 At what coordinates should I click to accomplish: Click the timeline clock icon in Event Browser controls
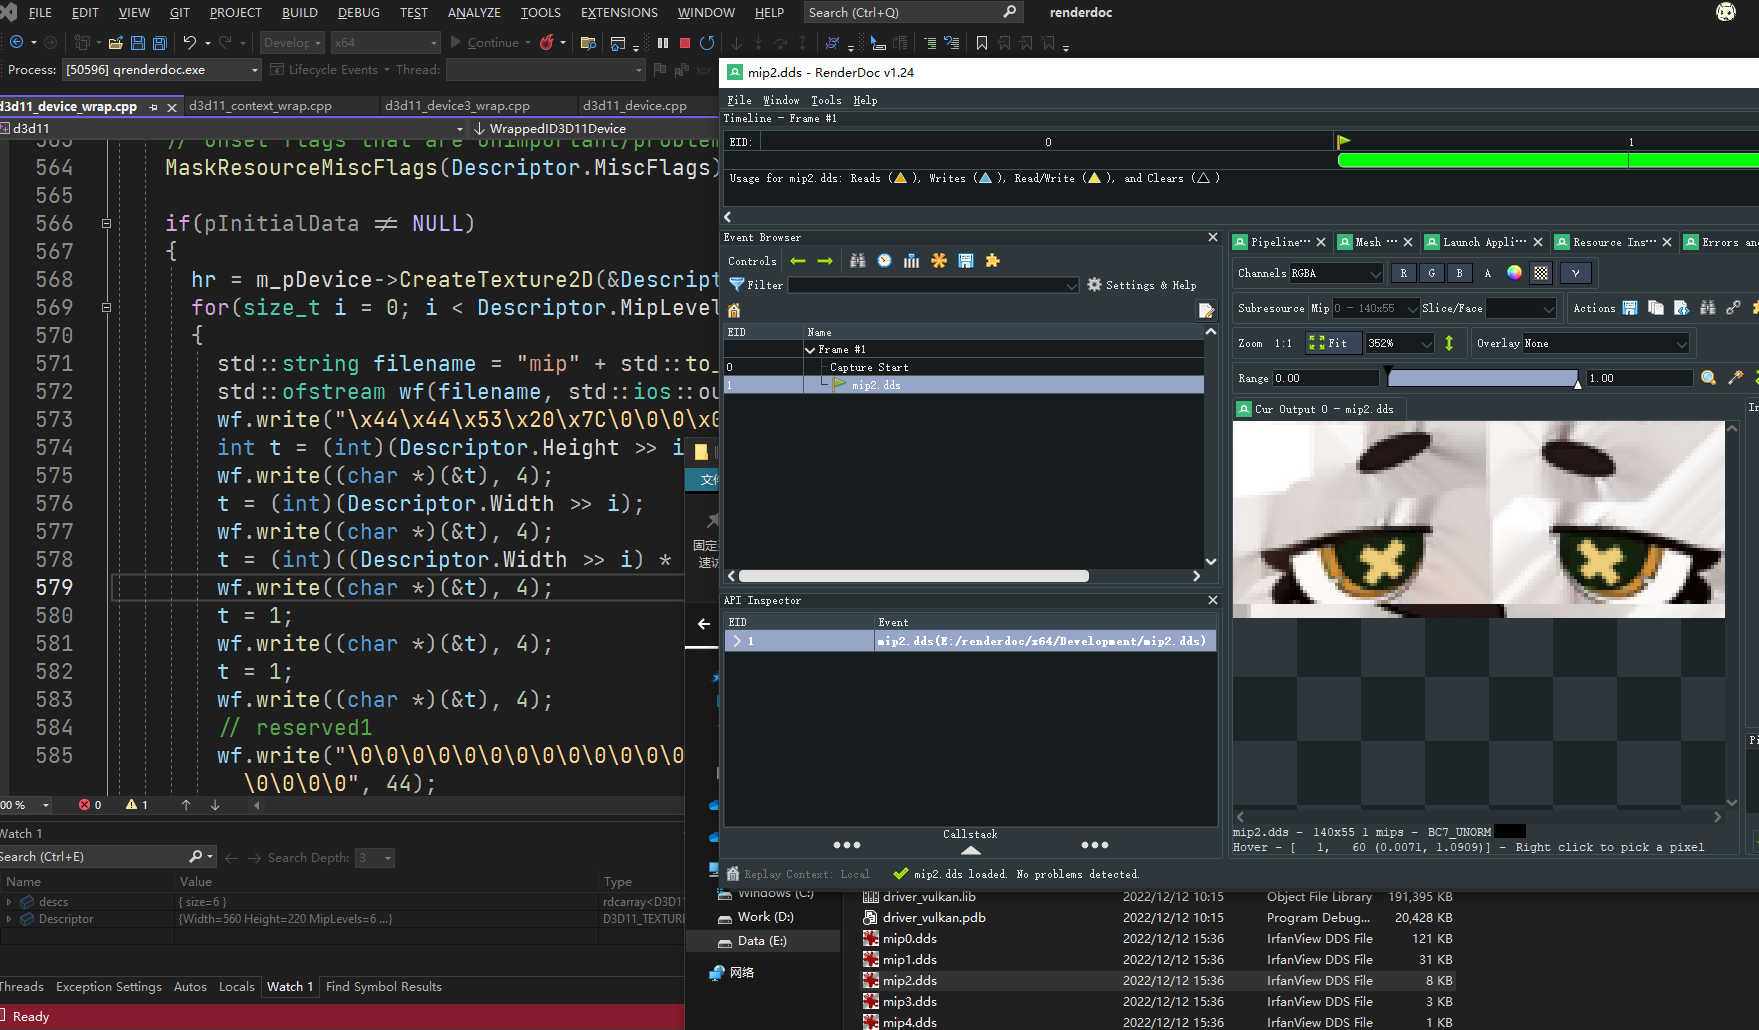pyautogui.click(x=884, y=261)
